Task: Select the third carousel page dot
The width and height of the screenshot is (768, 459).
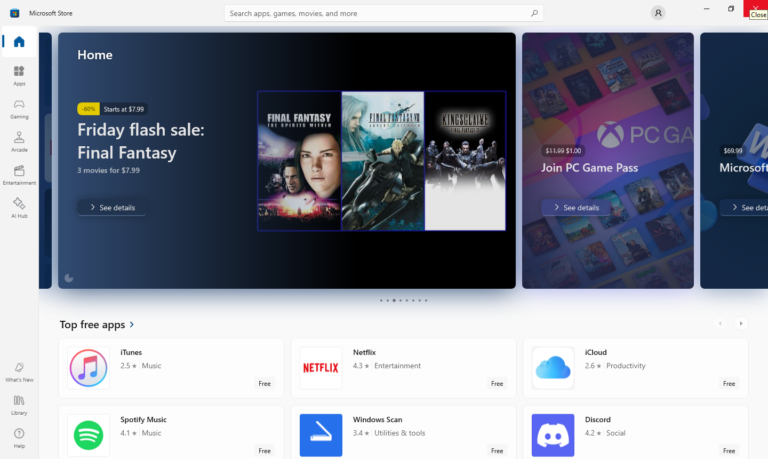Action: (x=394, y=300)
